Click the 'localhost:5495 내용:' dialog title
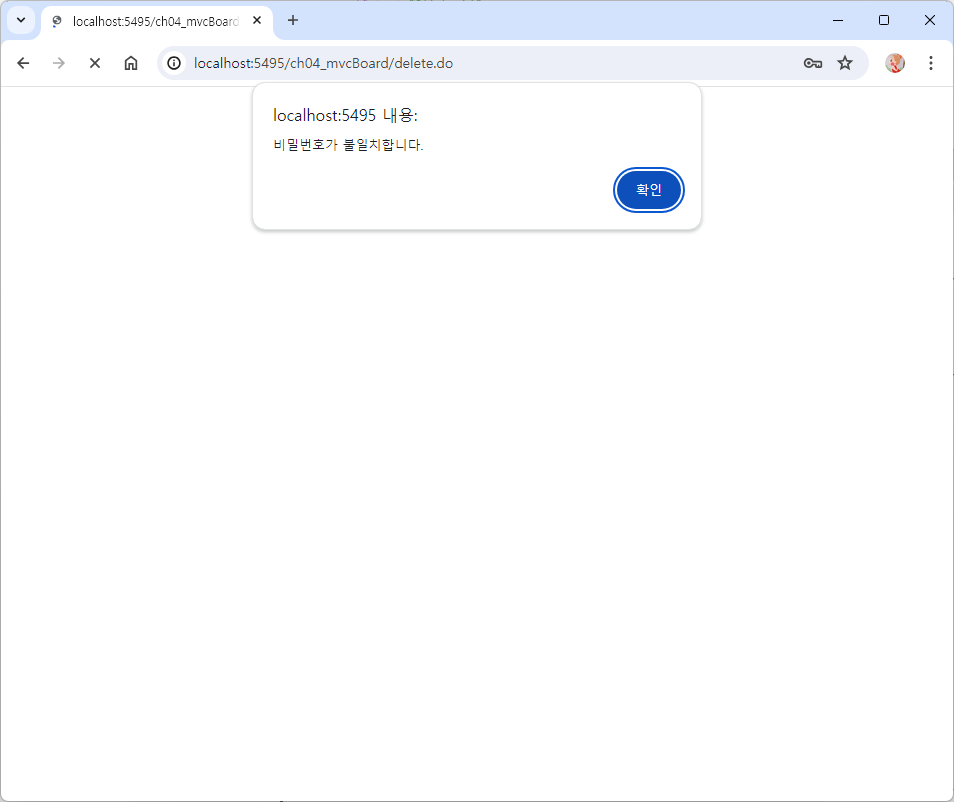This screenshot has height=802, width=954. [x=346, y=115]
